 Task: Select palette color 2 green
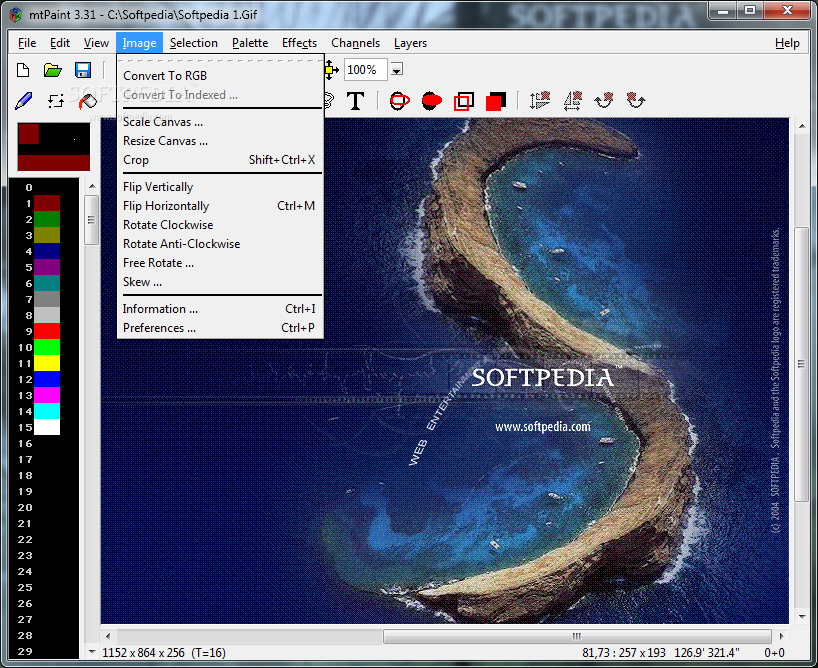click(x=47, y=219)
